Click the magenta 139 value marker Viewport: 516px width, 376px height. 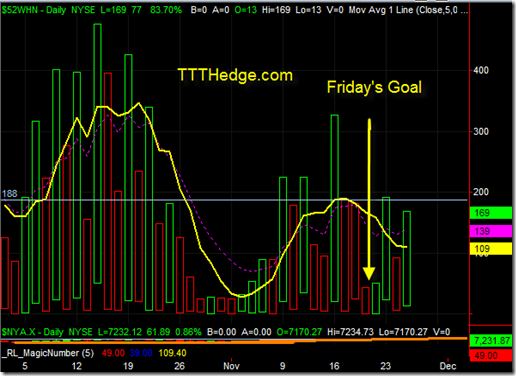pos(491,231)
